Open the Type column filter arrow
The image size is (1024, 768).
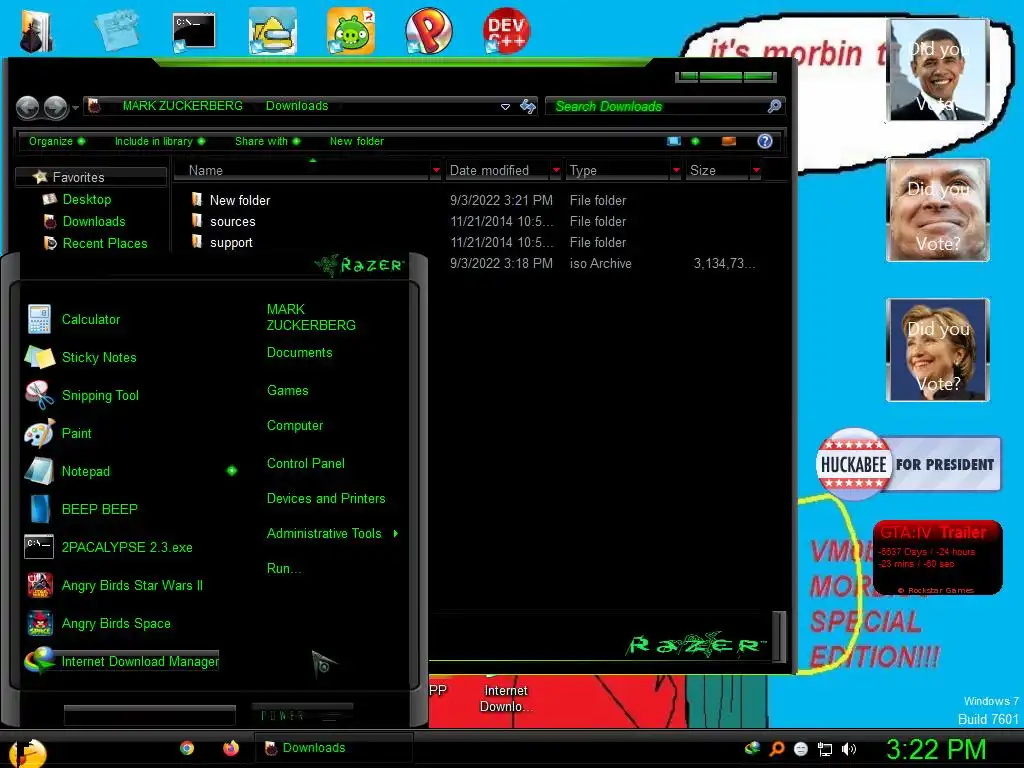676,170
